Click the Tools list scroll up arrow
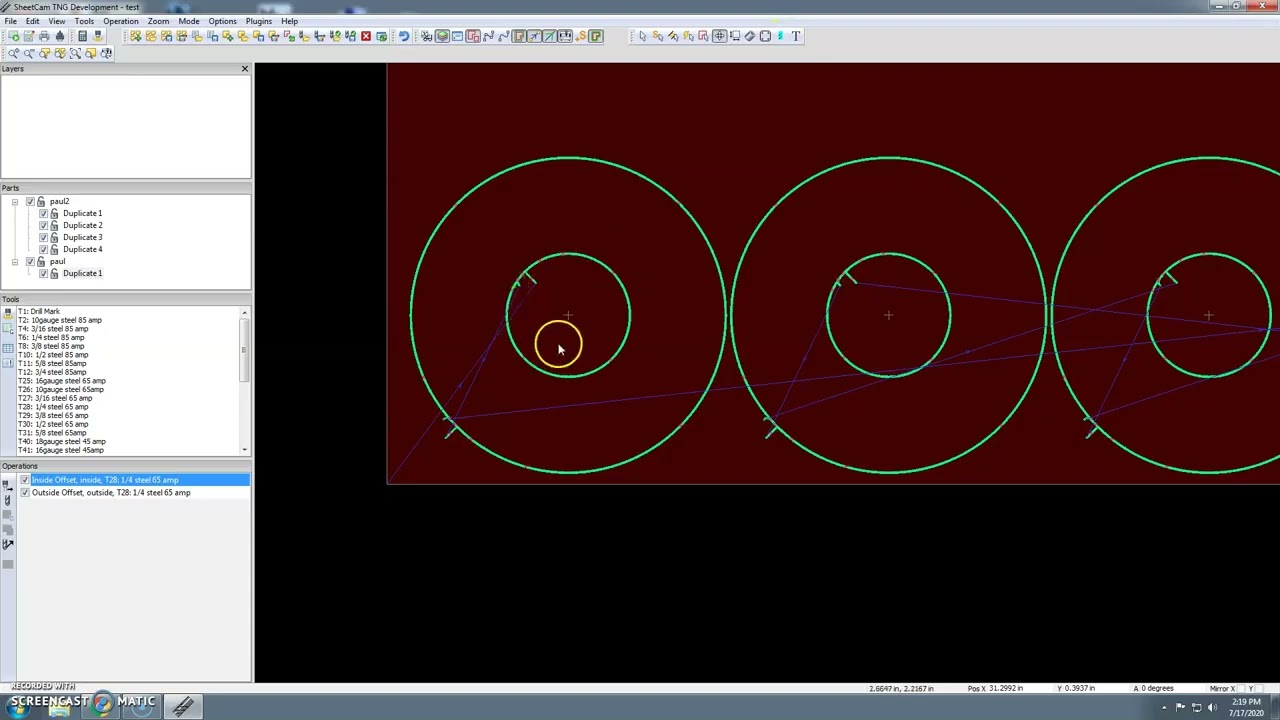 pyautogui.click(x=244, y=314)
